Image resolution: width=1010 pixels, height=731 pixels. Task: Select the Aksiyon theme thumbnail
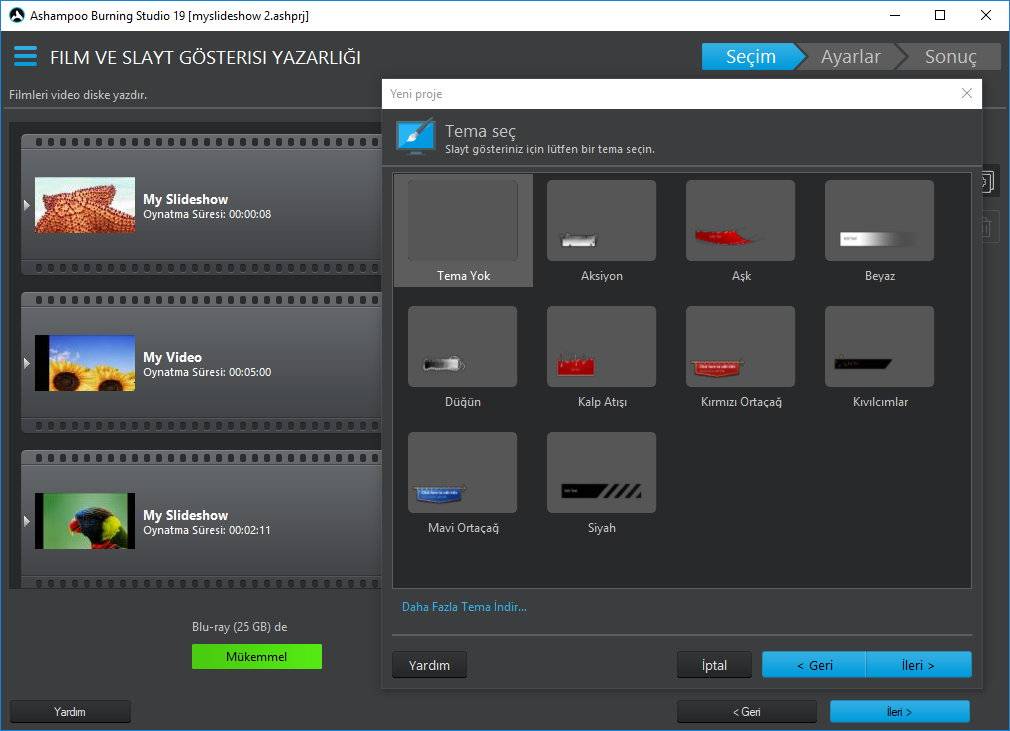tap(601, 221)
